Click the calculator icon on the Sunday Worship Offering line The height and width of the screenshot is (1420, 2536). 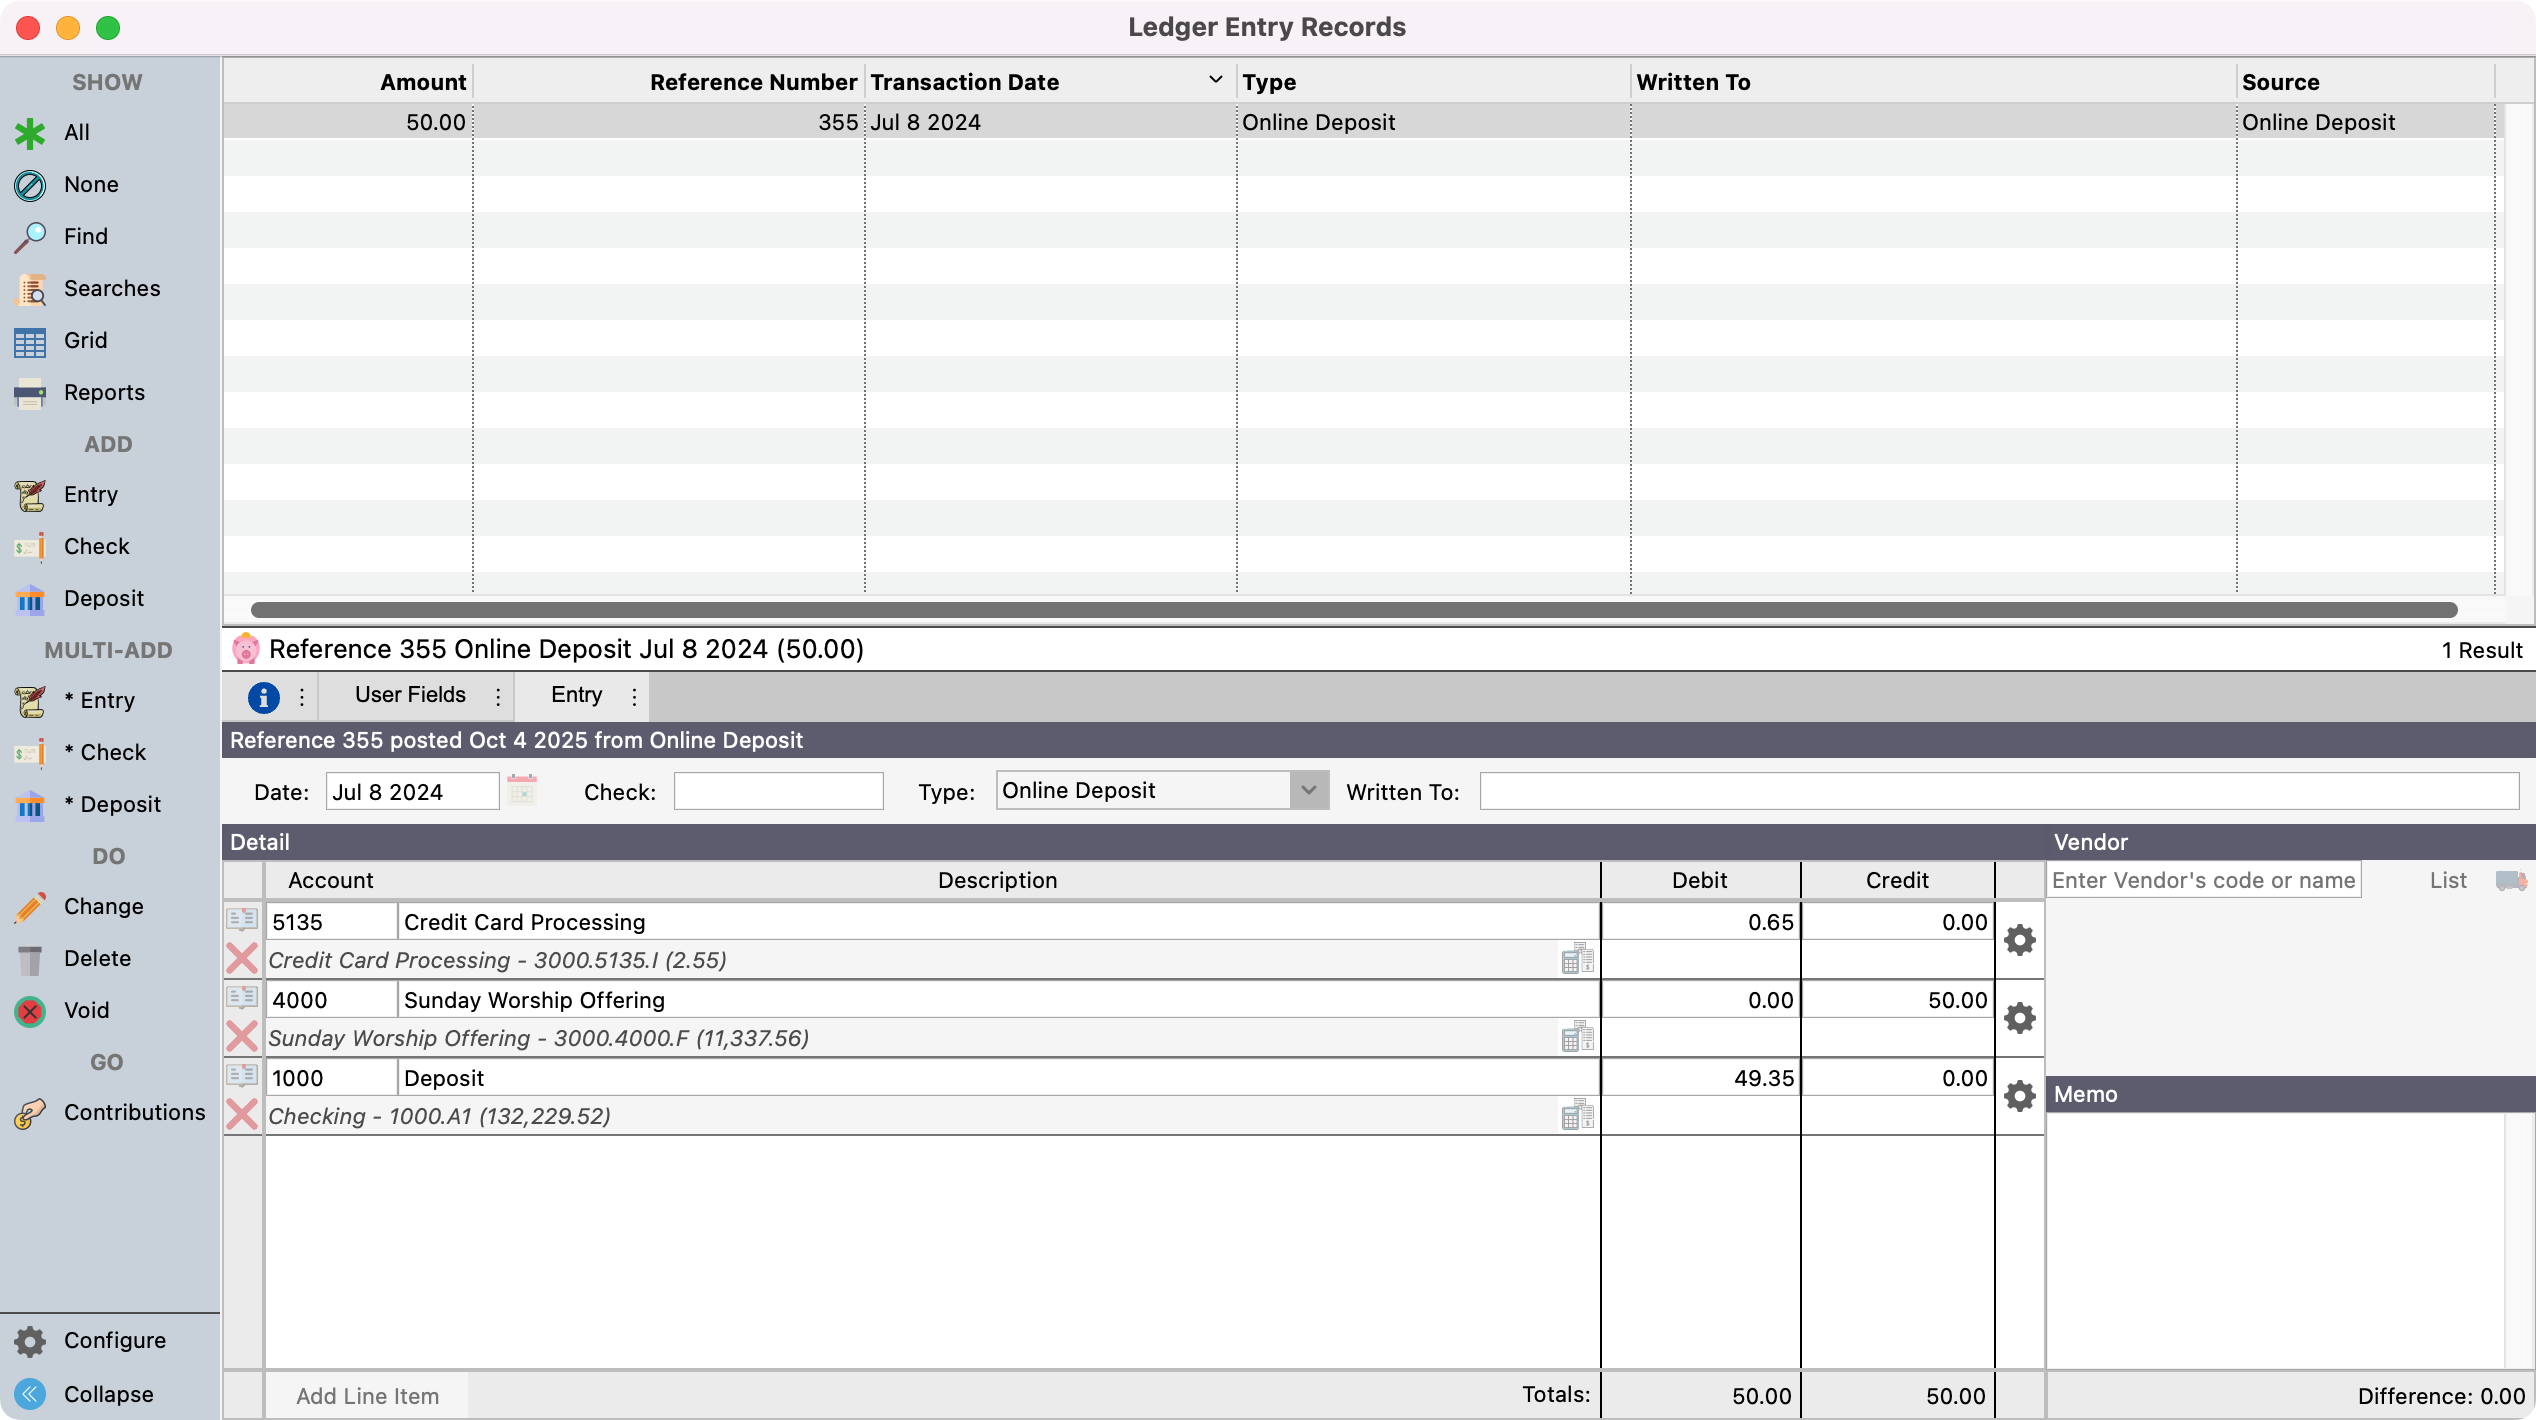[x=1577, y=1037]
